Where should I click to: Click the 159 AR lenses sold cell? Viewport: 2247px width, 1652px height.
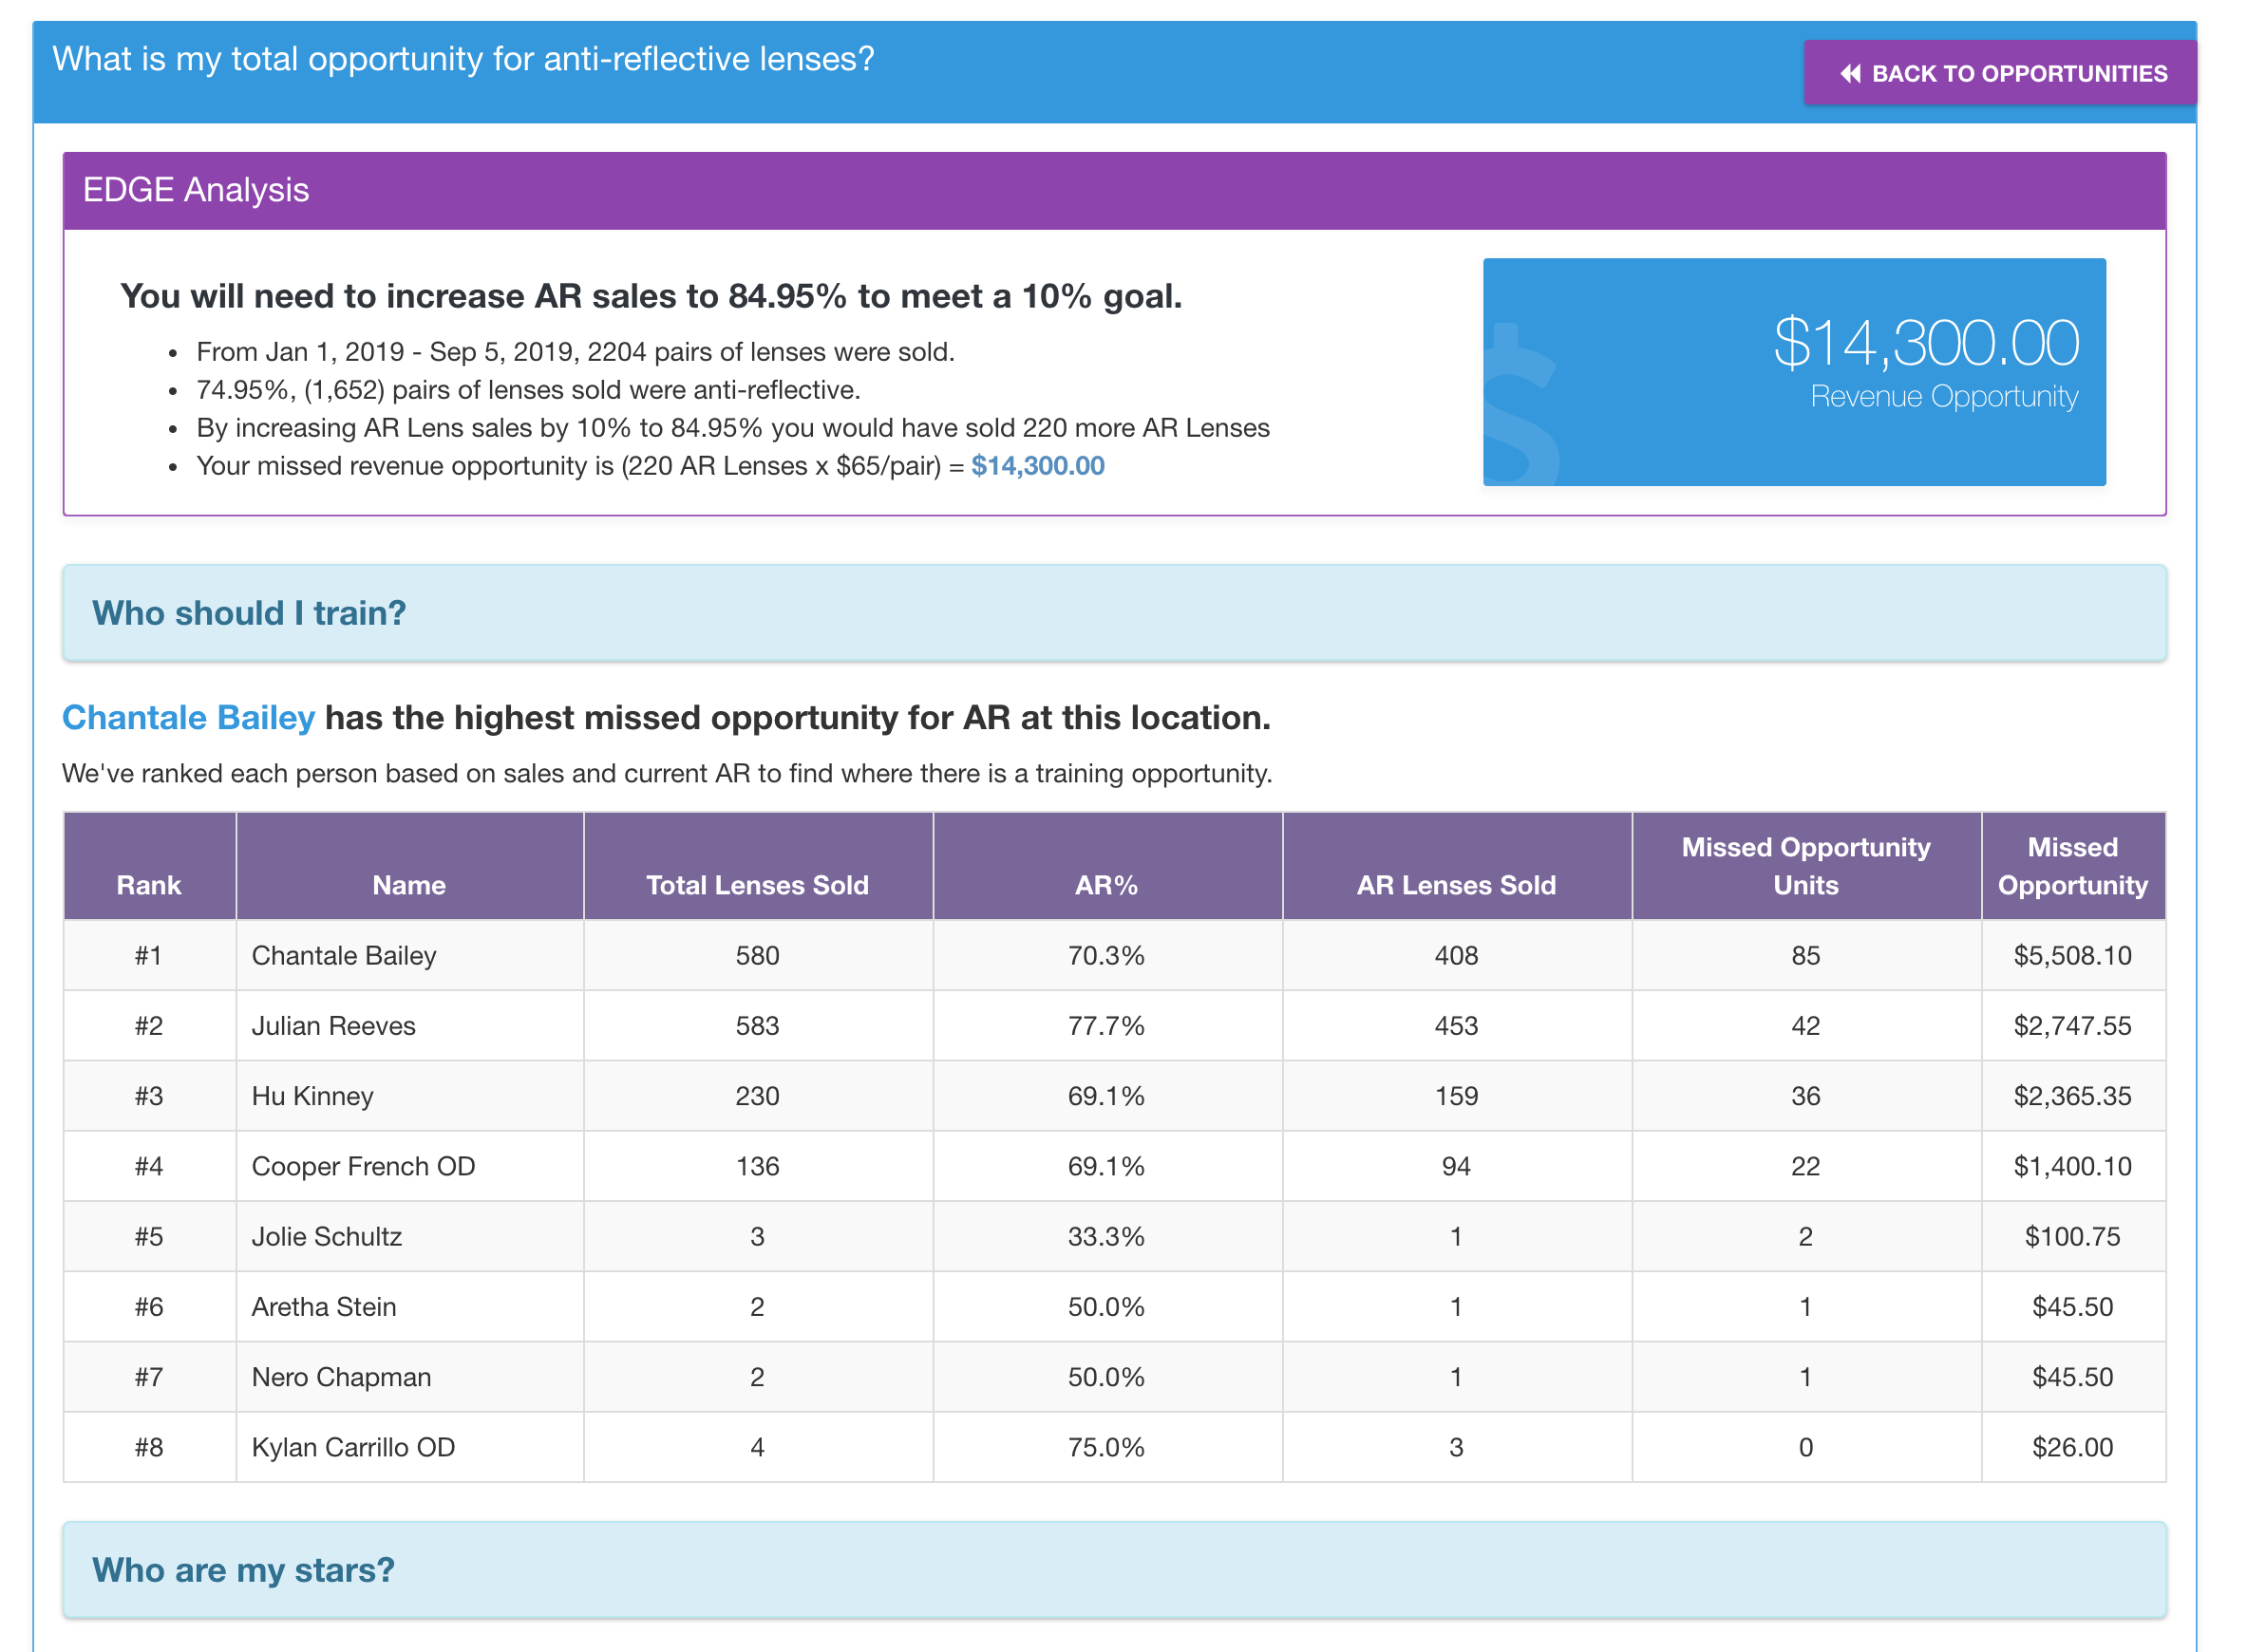(x=1456, y=1096)
